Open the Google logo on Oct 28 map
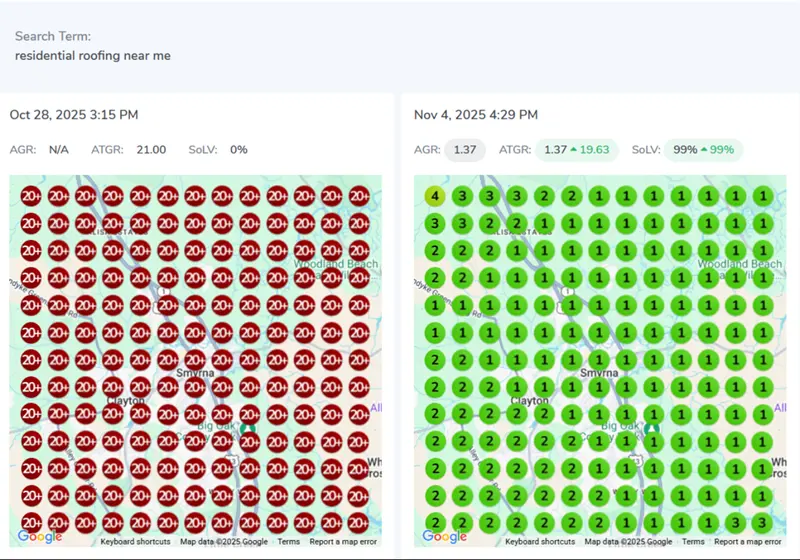 coord(39,537)
